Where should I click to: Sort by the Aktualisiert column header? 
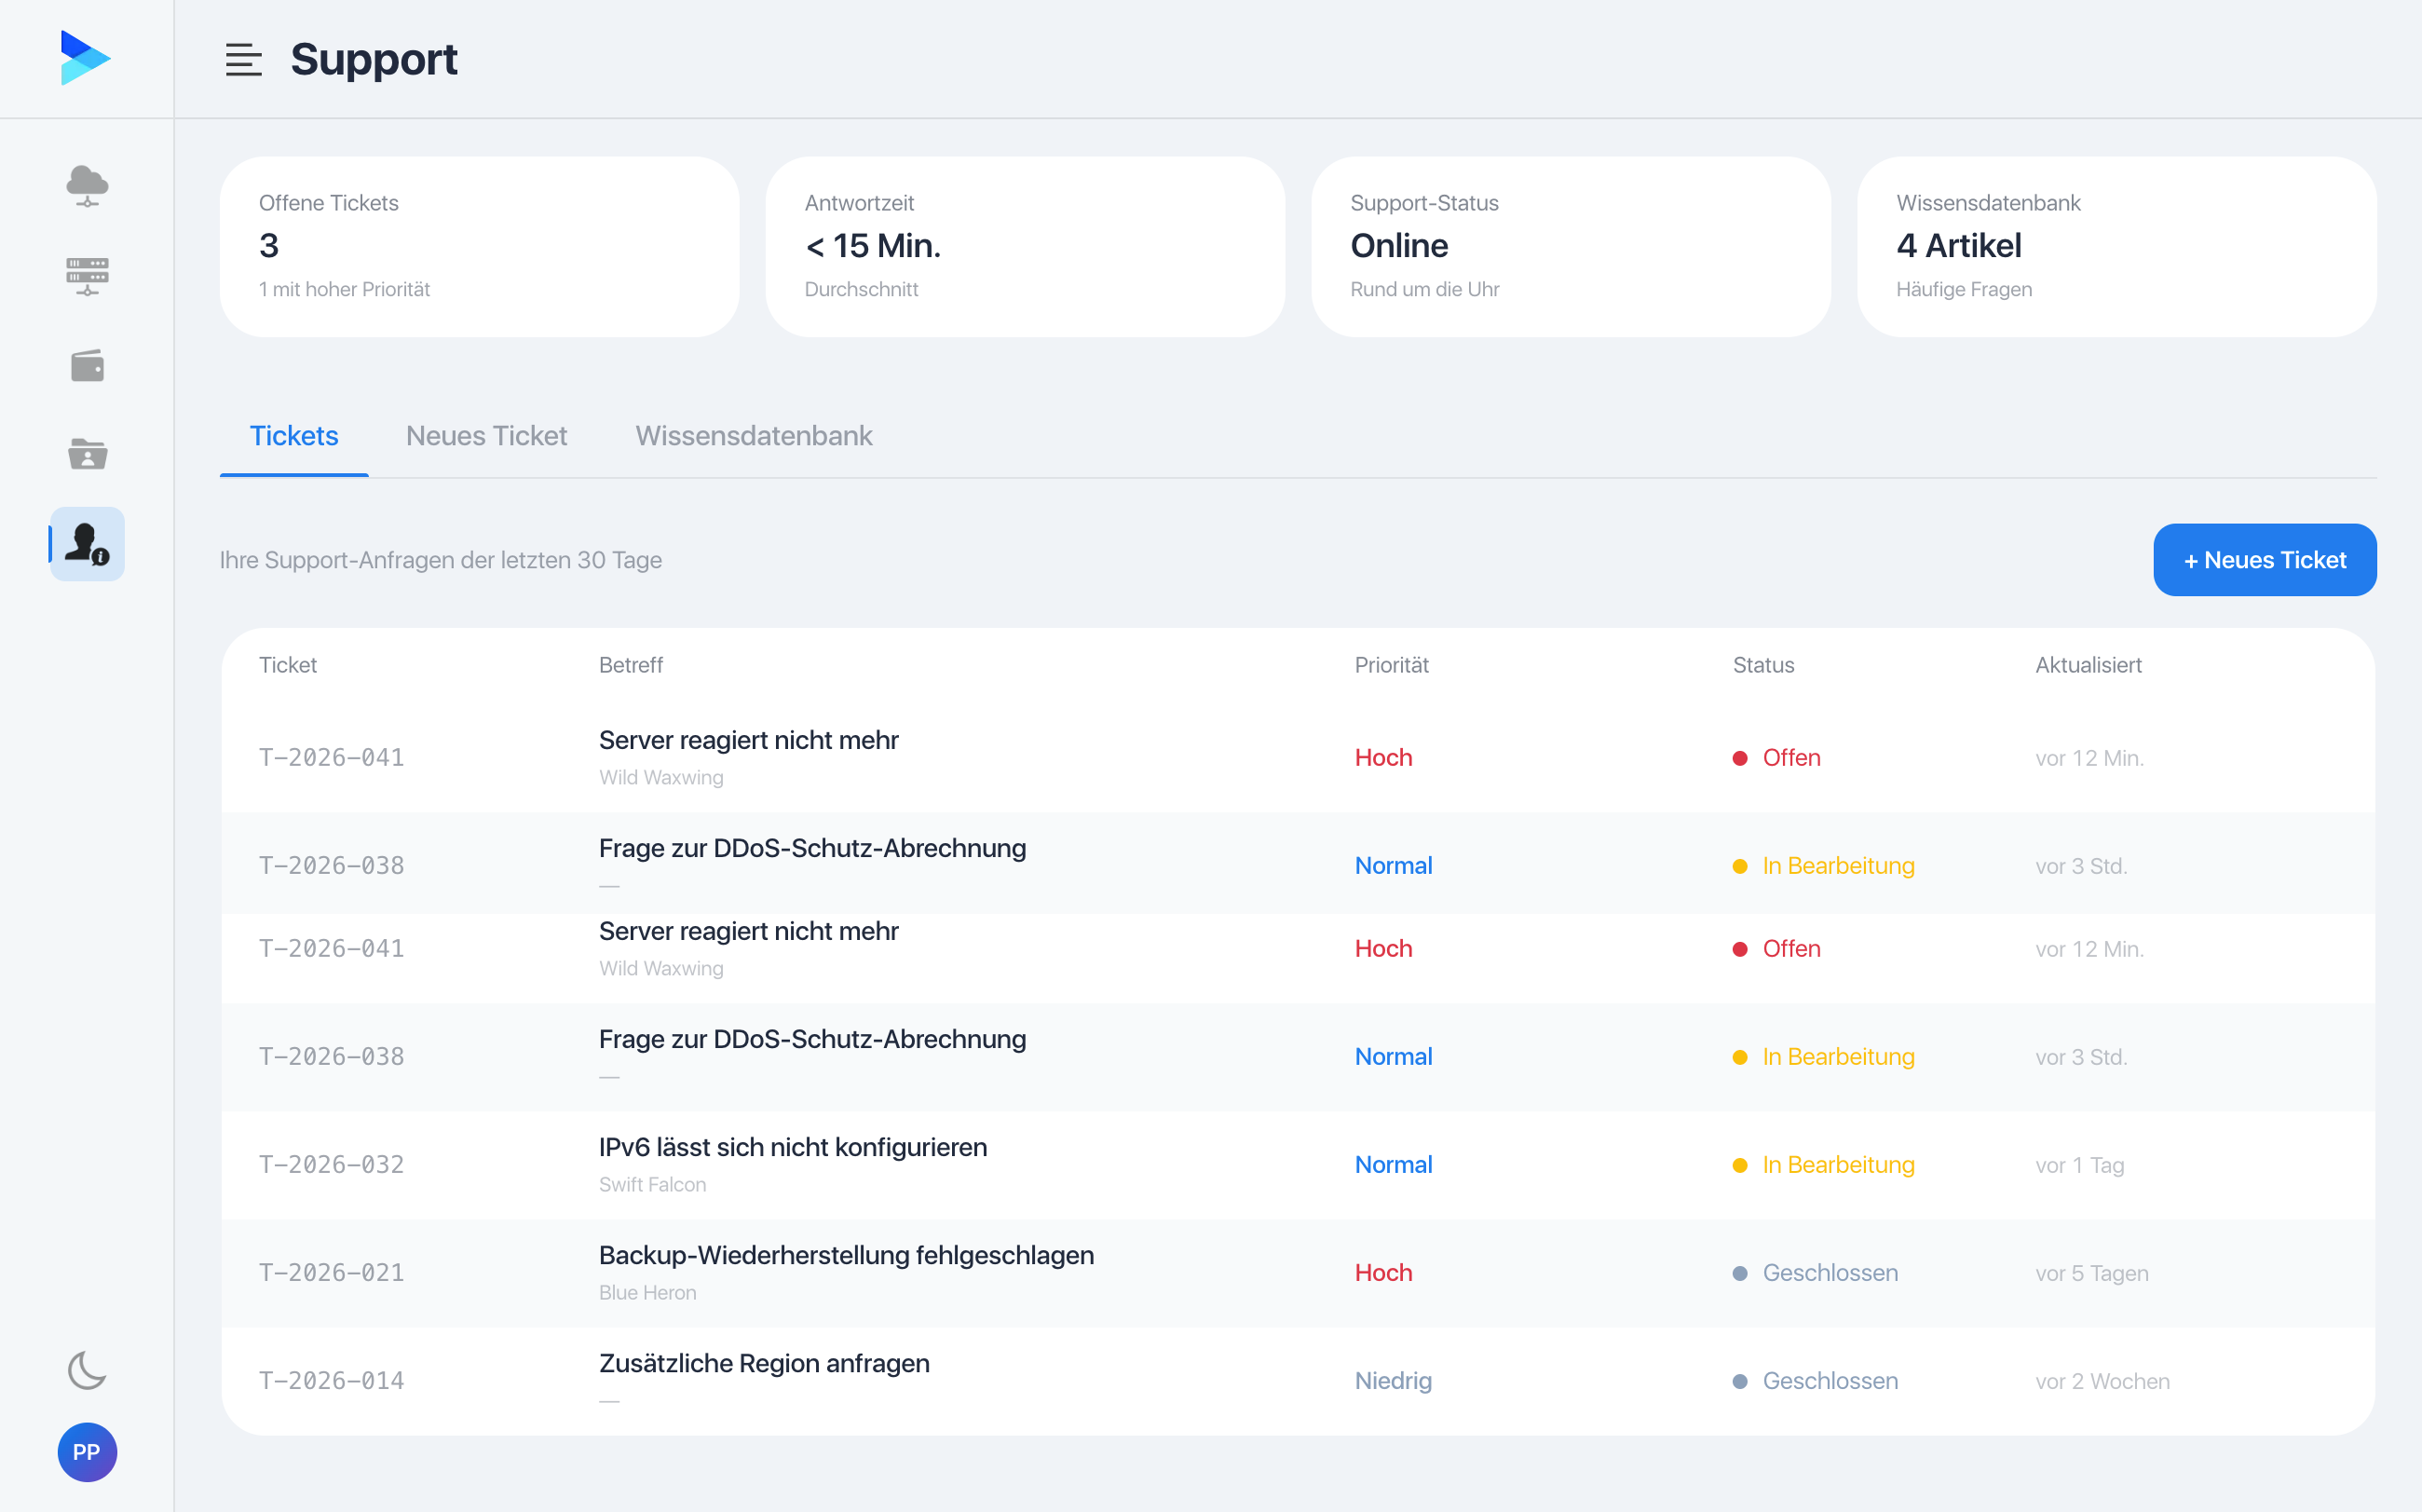(2088, 665)
